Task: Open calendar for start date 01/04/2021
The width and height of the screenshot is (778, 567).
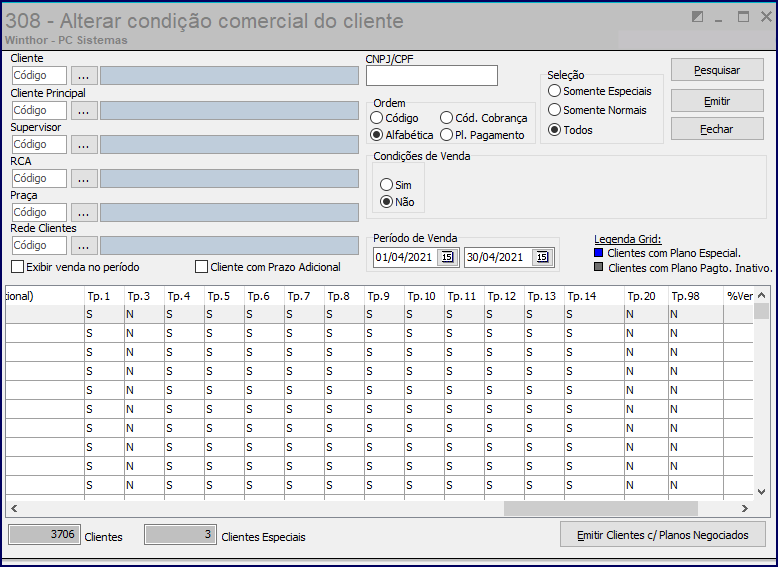Action: click(x=447, y=257)
